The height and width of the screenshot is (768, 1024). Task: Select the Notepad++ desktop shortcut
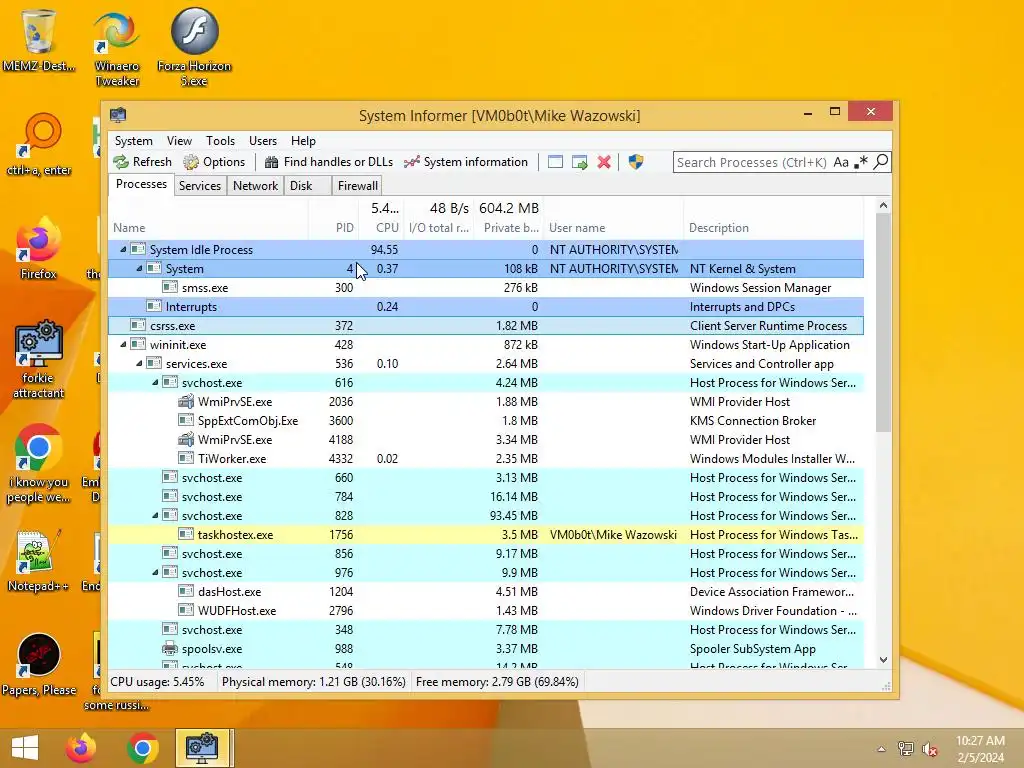point(38,562)
